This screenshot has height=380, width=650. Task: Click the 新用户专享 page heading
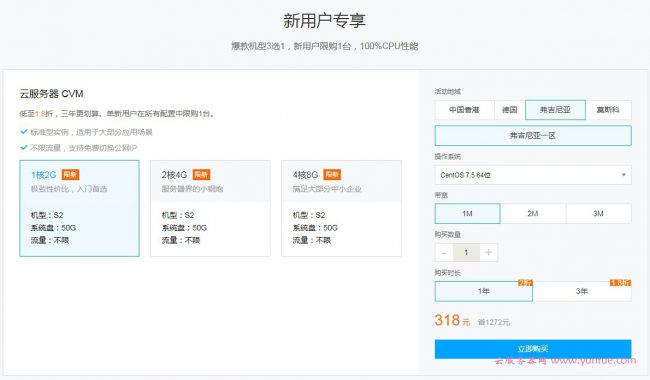point(325,21)
